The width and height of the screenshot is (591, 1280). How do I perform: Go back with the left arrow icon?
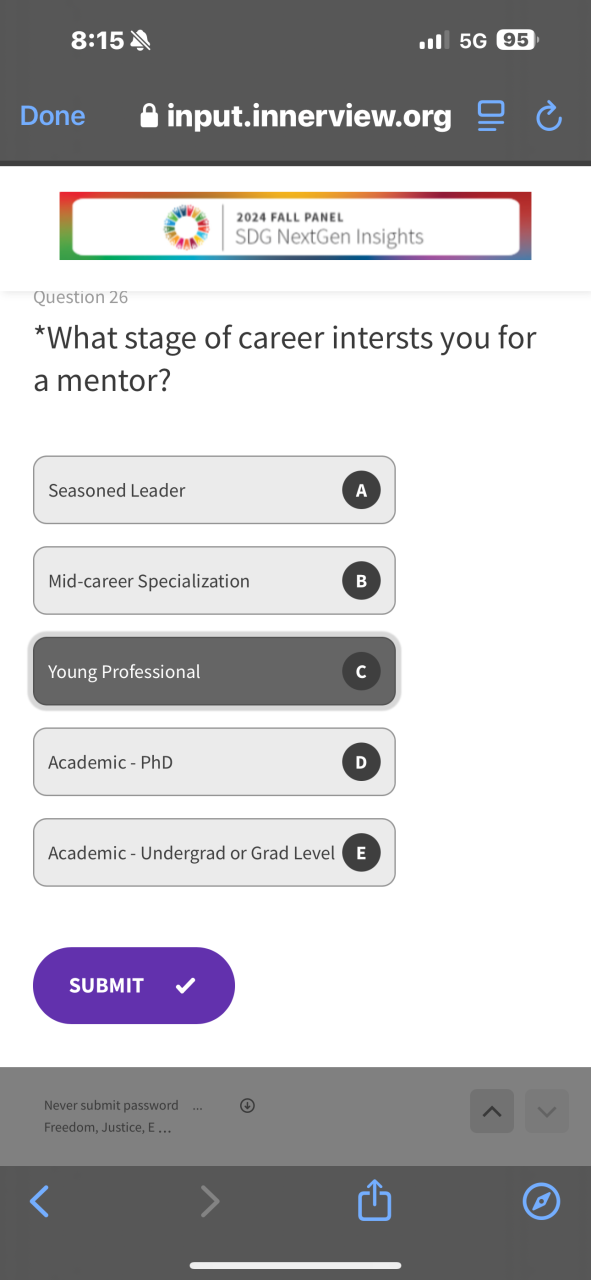tap(39, 1201)
